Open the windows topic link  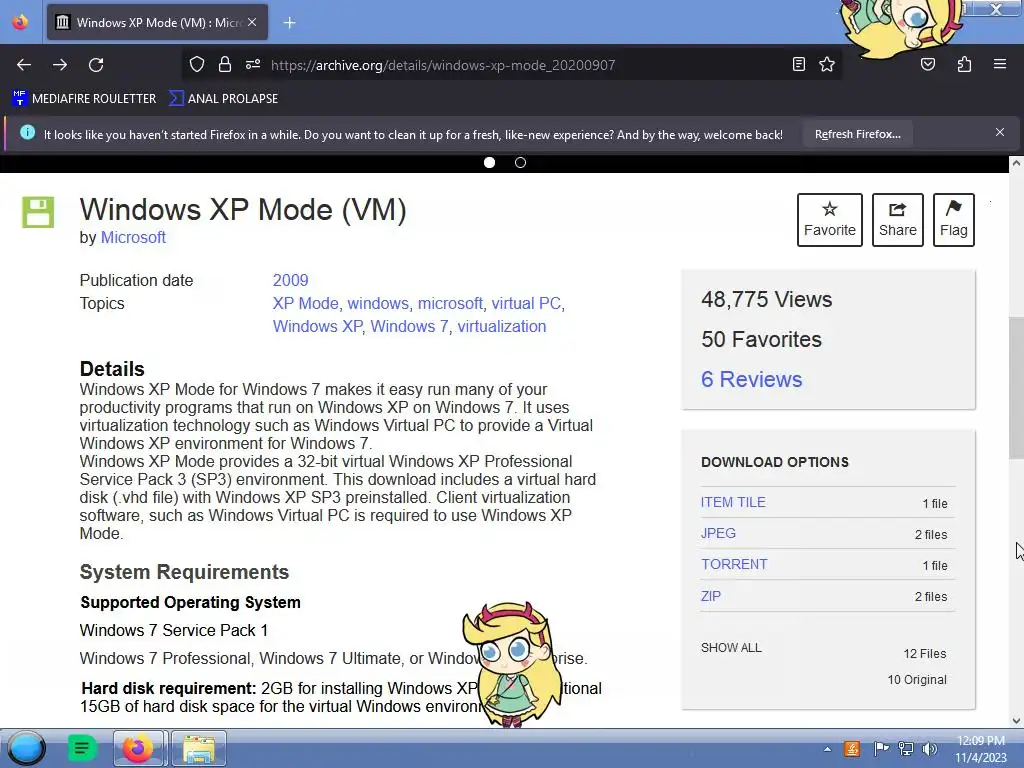coord(377,303)
